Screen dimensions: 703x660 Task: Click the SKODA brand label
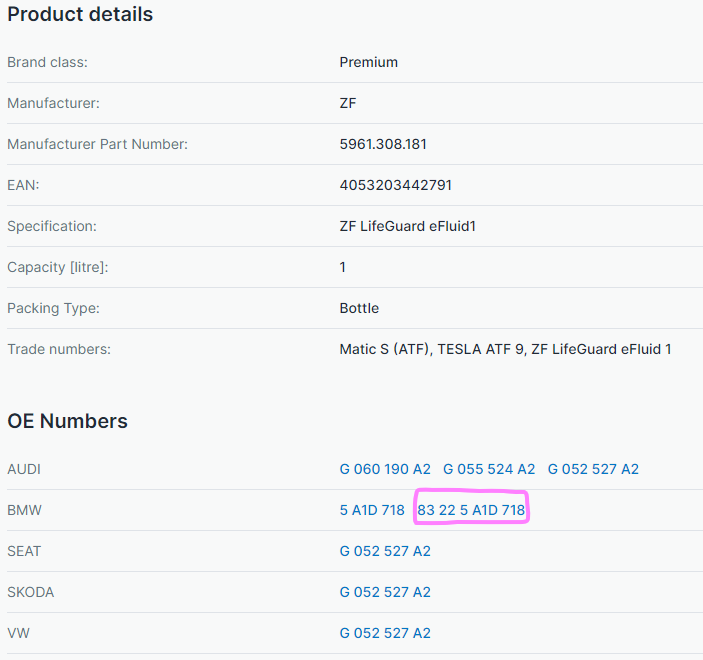(30, 592)
